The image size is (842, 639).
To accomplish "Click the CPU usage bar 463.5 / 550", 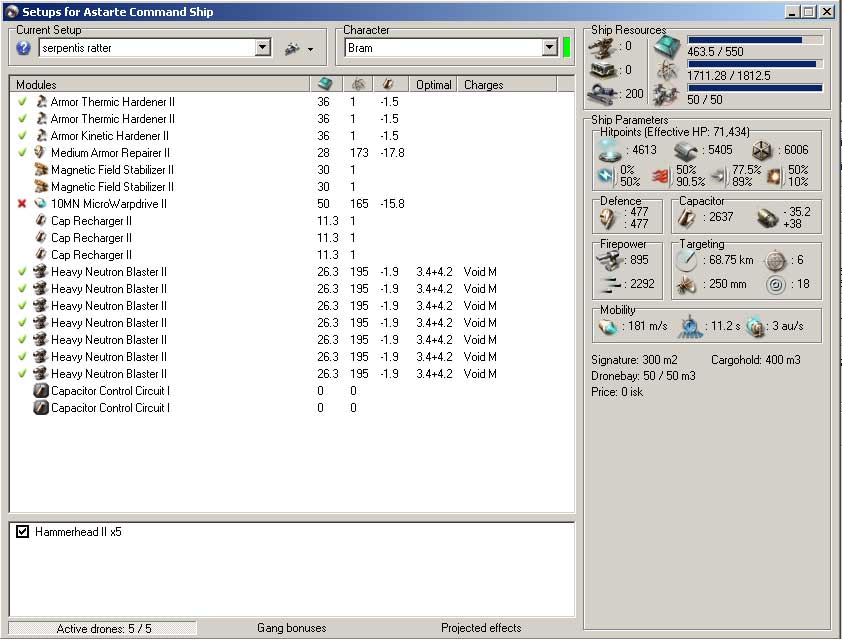I will pos(755,40).
